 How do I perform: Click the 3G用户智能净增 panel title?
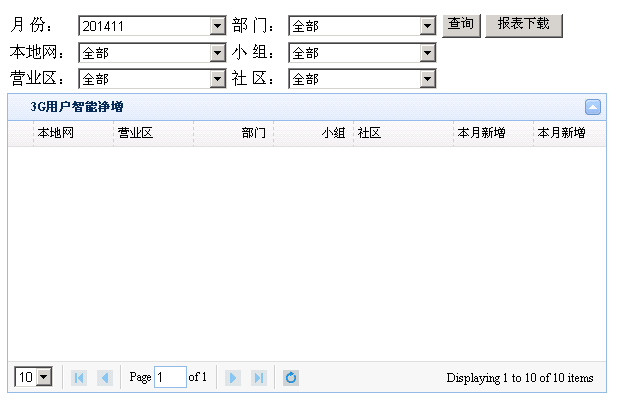tap(77, 107)
